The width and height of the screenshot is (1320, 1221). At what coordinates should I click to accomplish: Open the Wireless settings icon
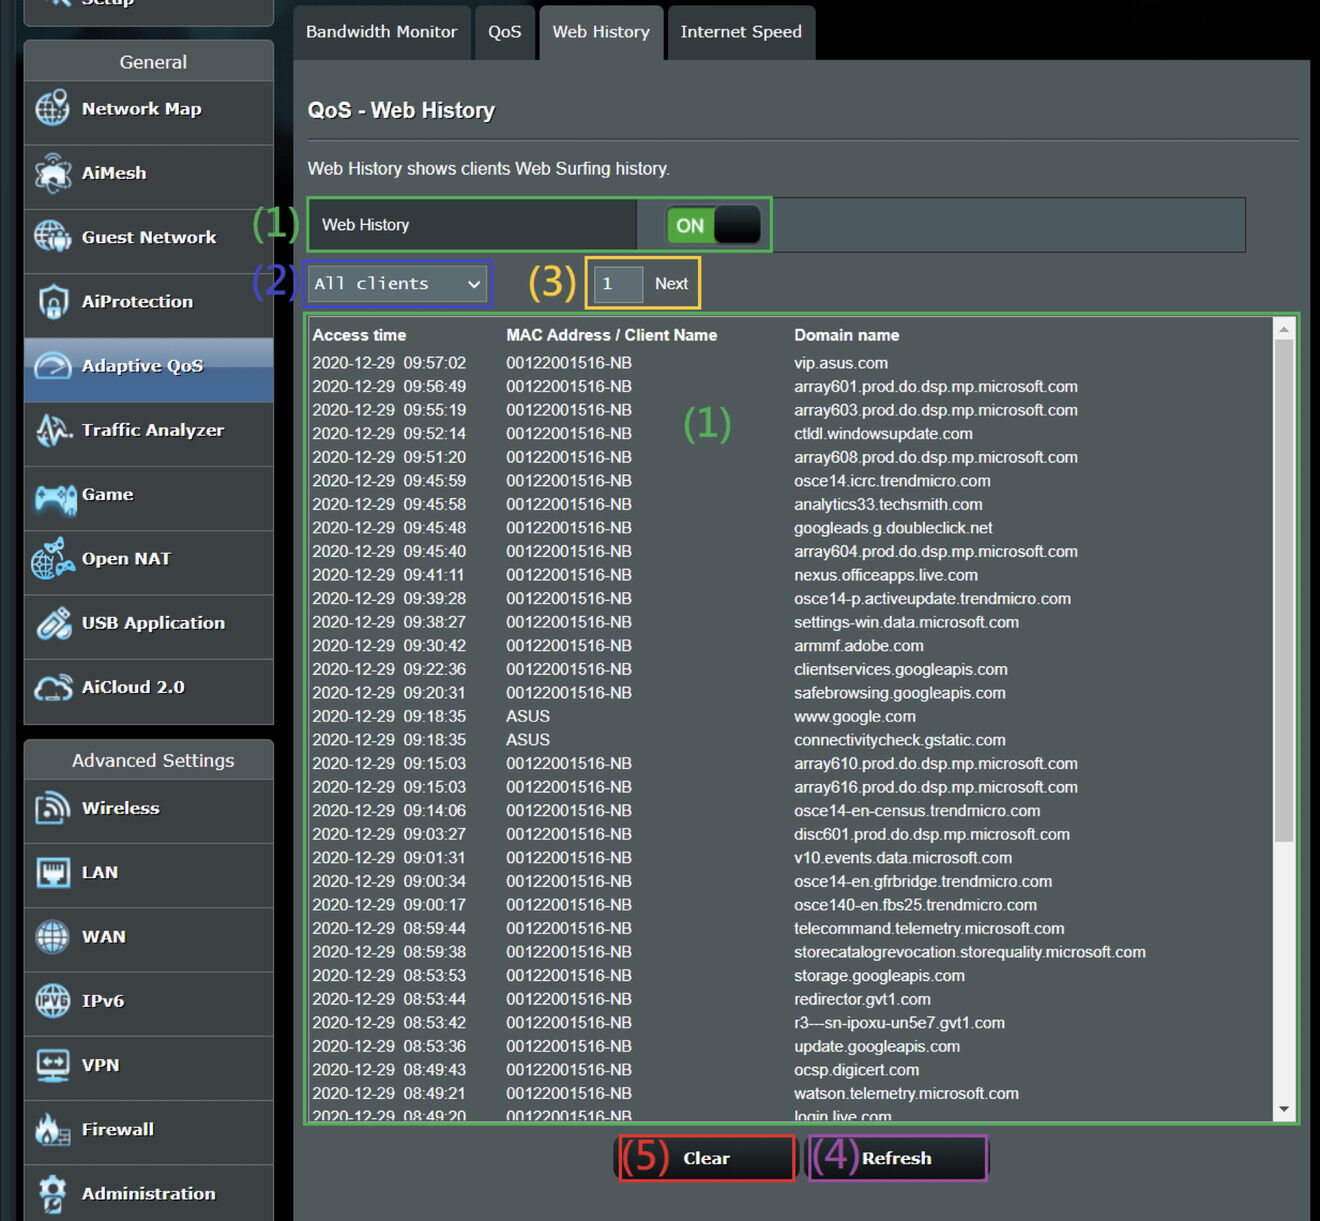[53, 808]
